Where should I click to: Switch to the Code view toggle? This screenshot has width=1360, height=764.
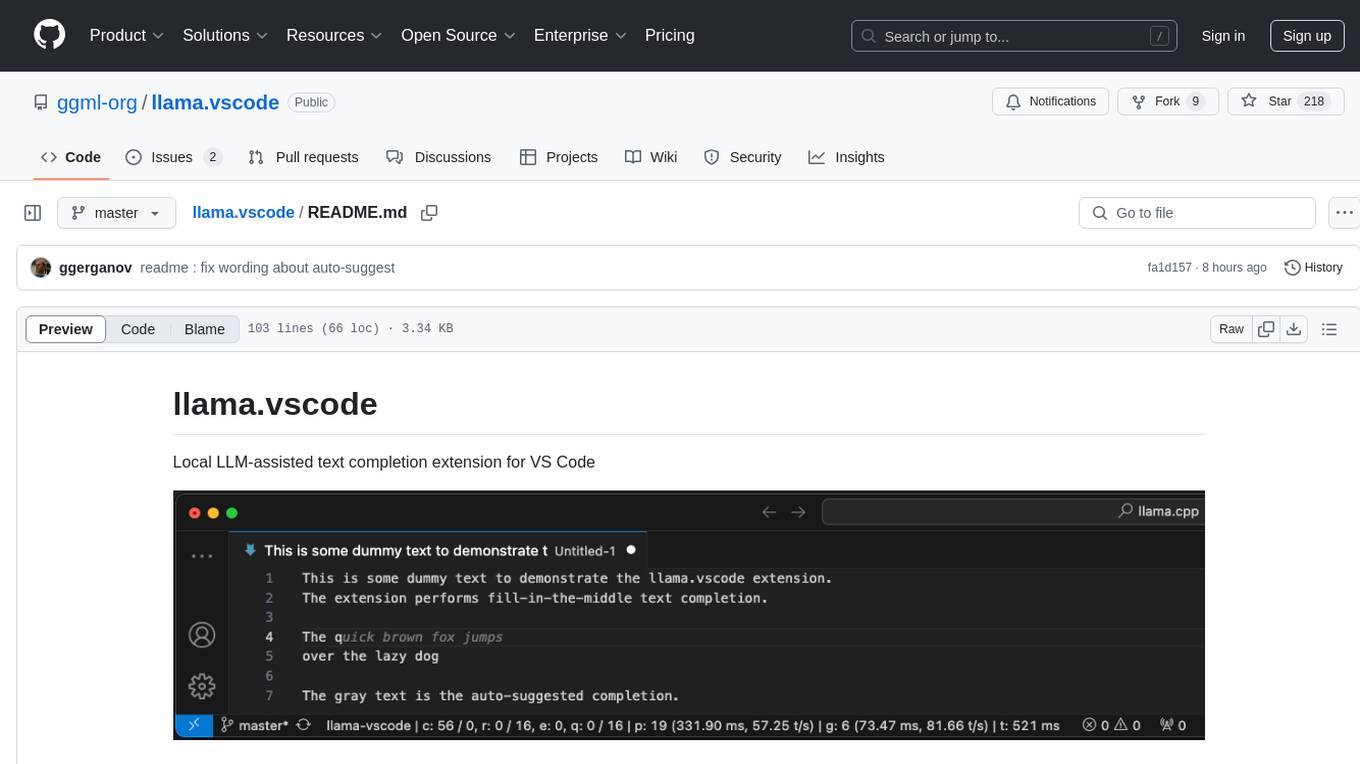point(138,329)
